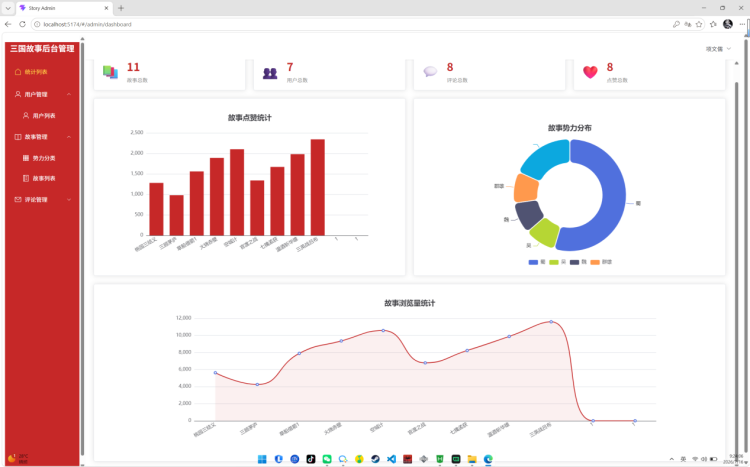This screenshot has height=467, width=750.
Task: Click the stacked cards icon for 故事总数
Action: [110, 72]
